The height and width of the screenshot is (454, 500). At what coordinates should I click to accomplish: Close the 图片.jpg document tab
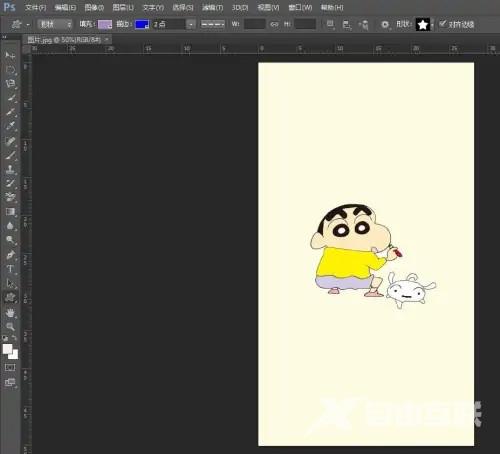pos(107,40)
